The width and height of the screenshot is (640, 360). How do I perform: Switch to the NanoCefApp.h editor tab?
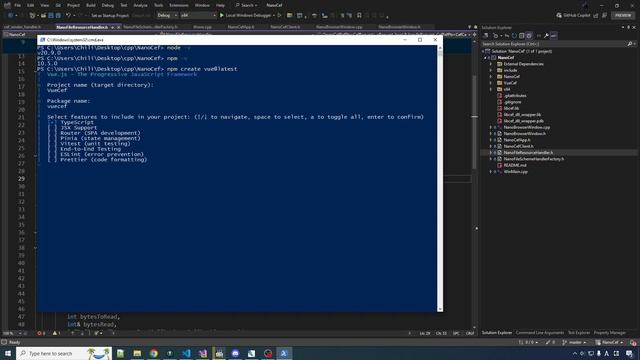[x=241, y=27]
